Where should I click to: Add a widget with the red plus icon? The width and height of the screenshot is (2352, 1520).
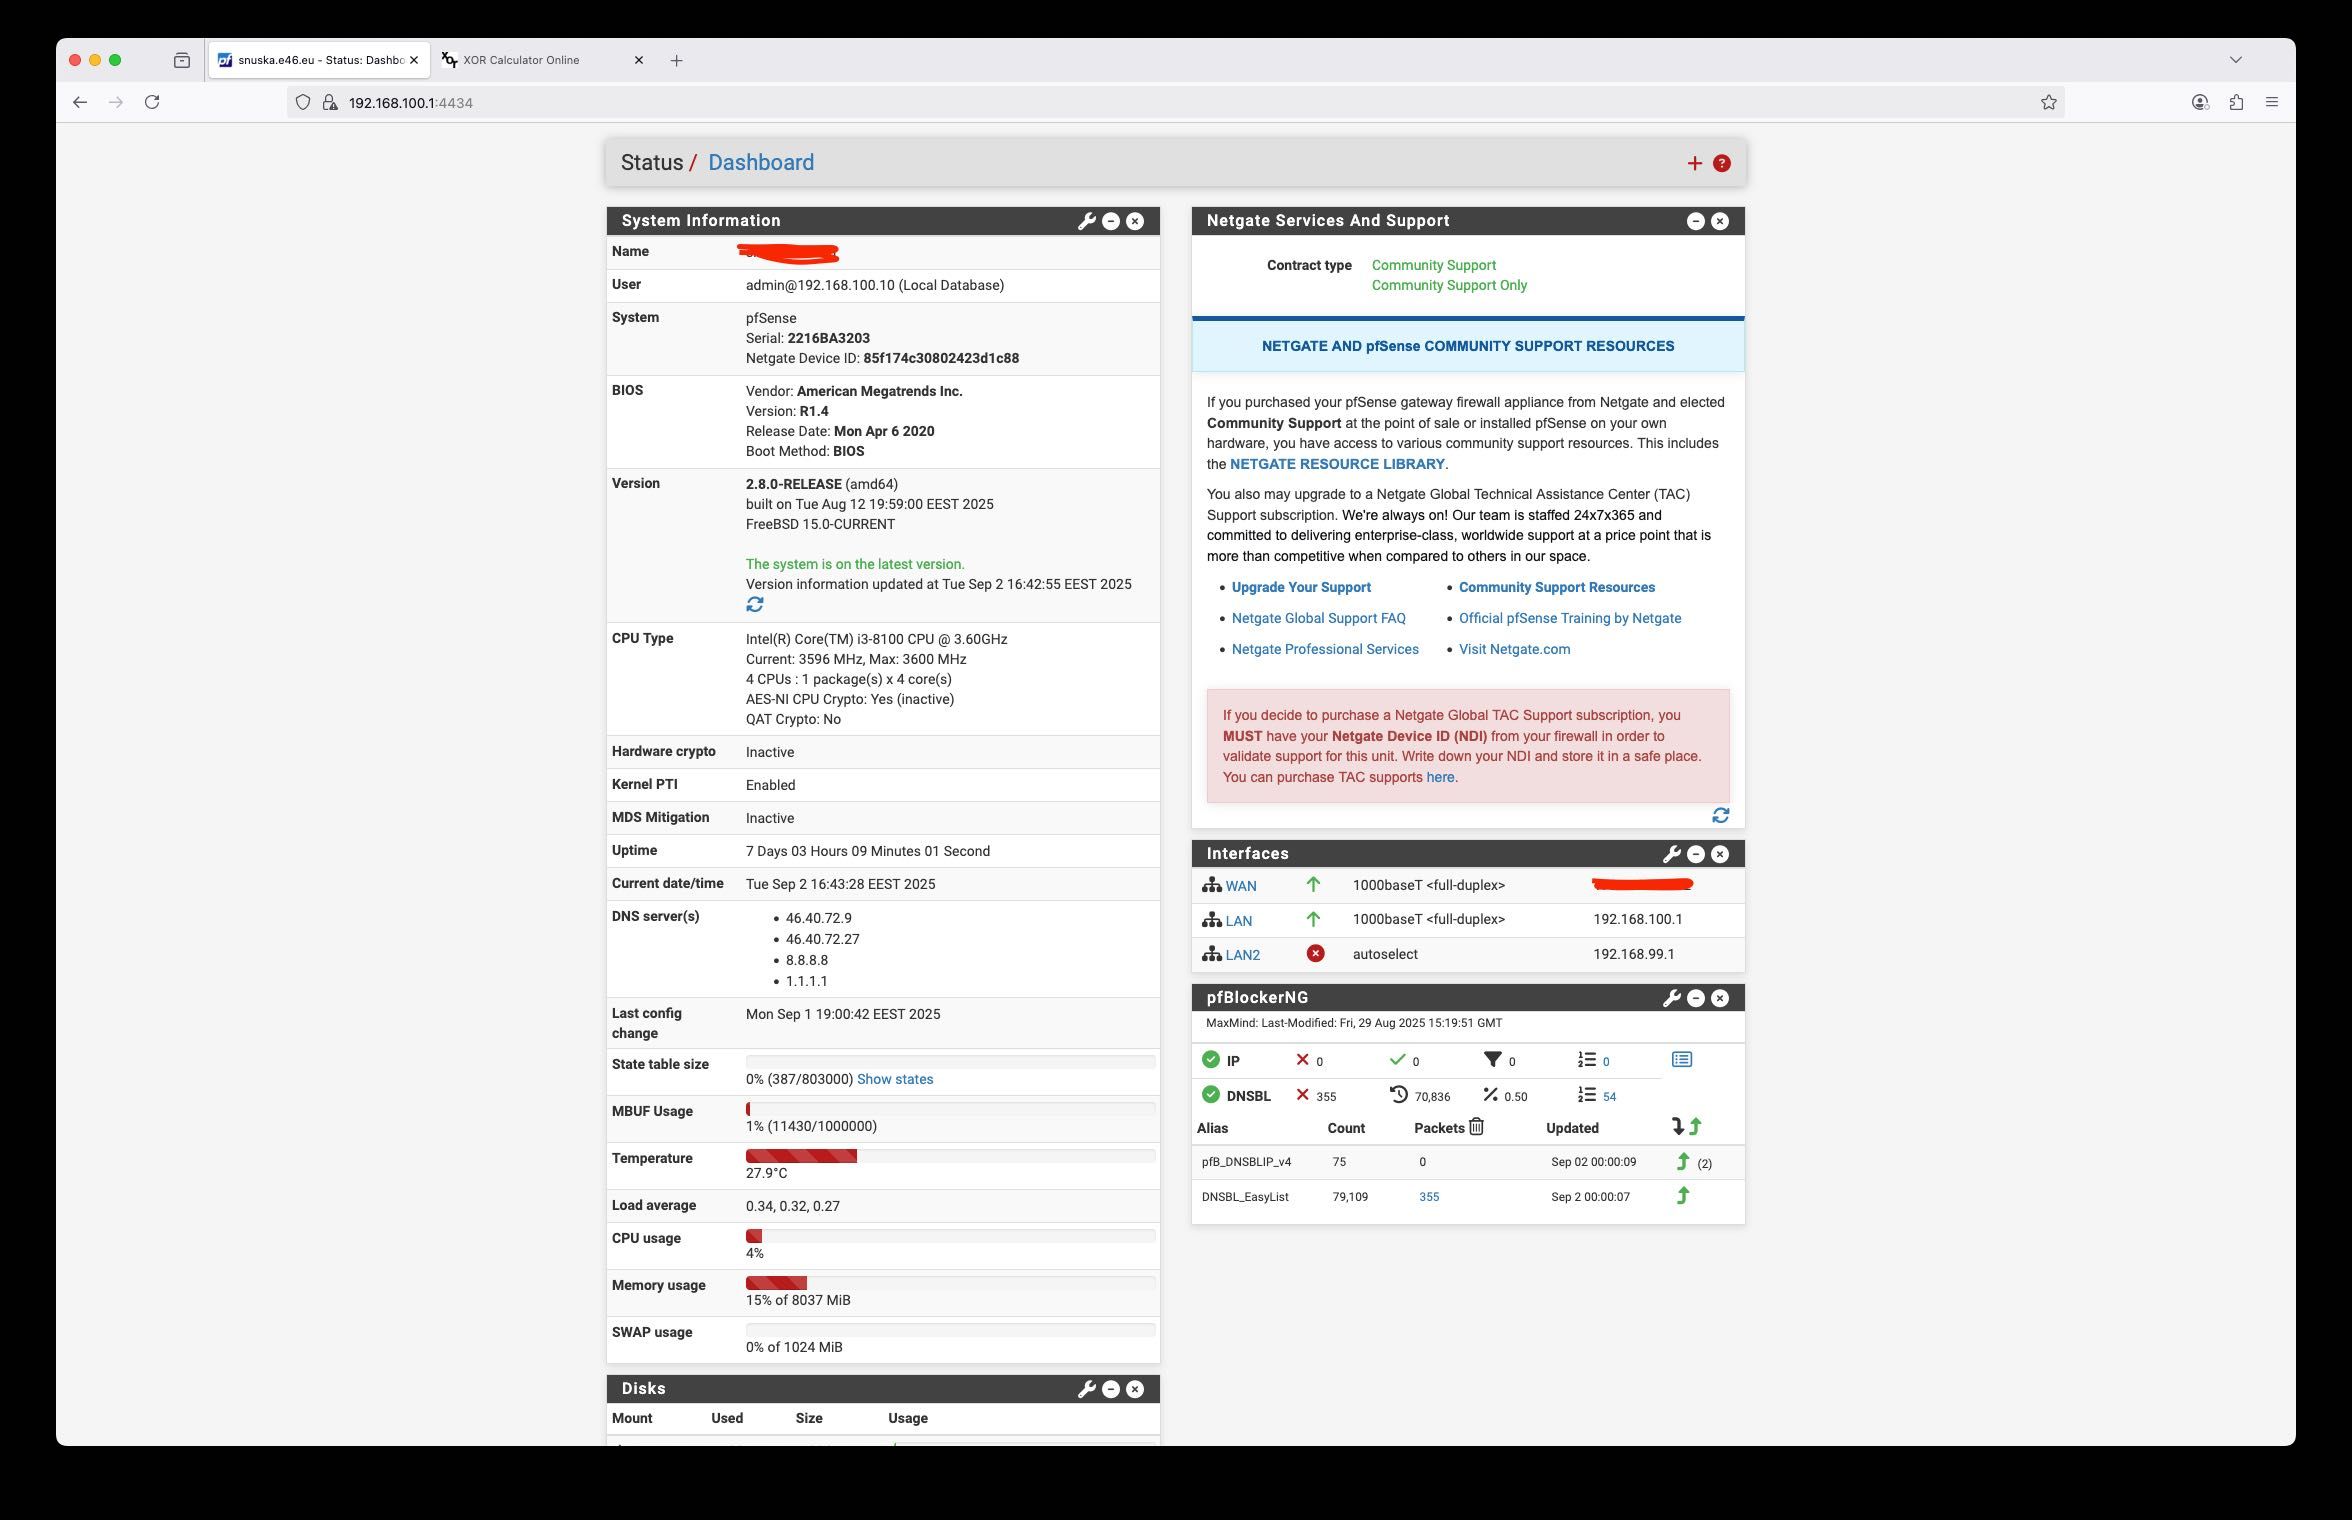coord(1694,163)
